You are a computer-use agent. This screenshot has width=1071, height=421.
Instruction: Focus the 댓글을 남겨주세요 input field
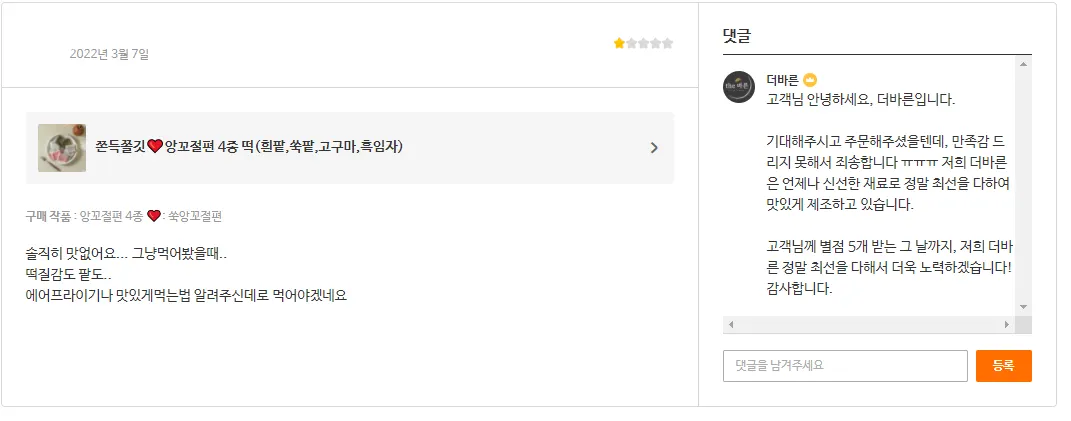point(845,366)
